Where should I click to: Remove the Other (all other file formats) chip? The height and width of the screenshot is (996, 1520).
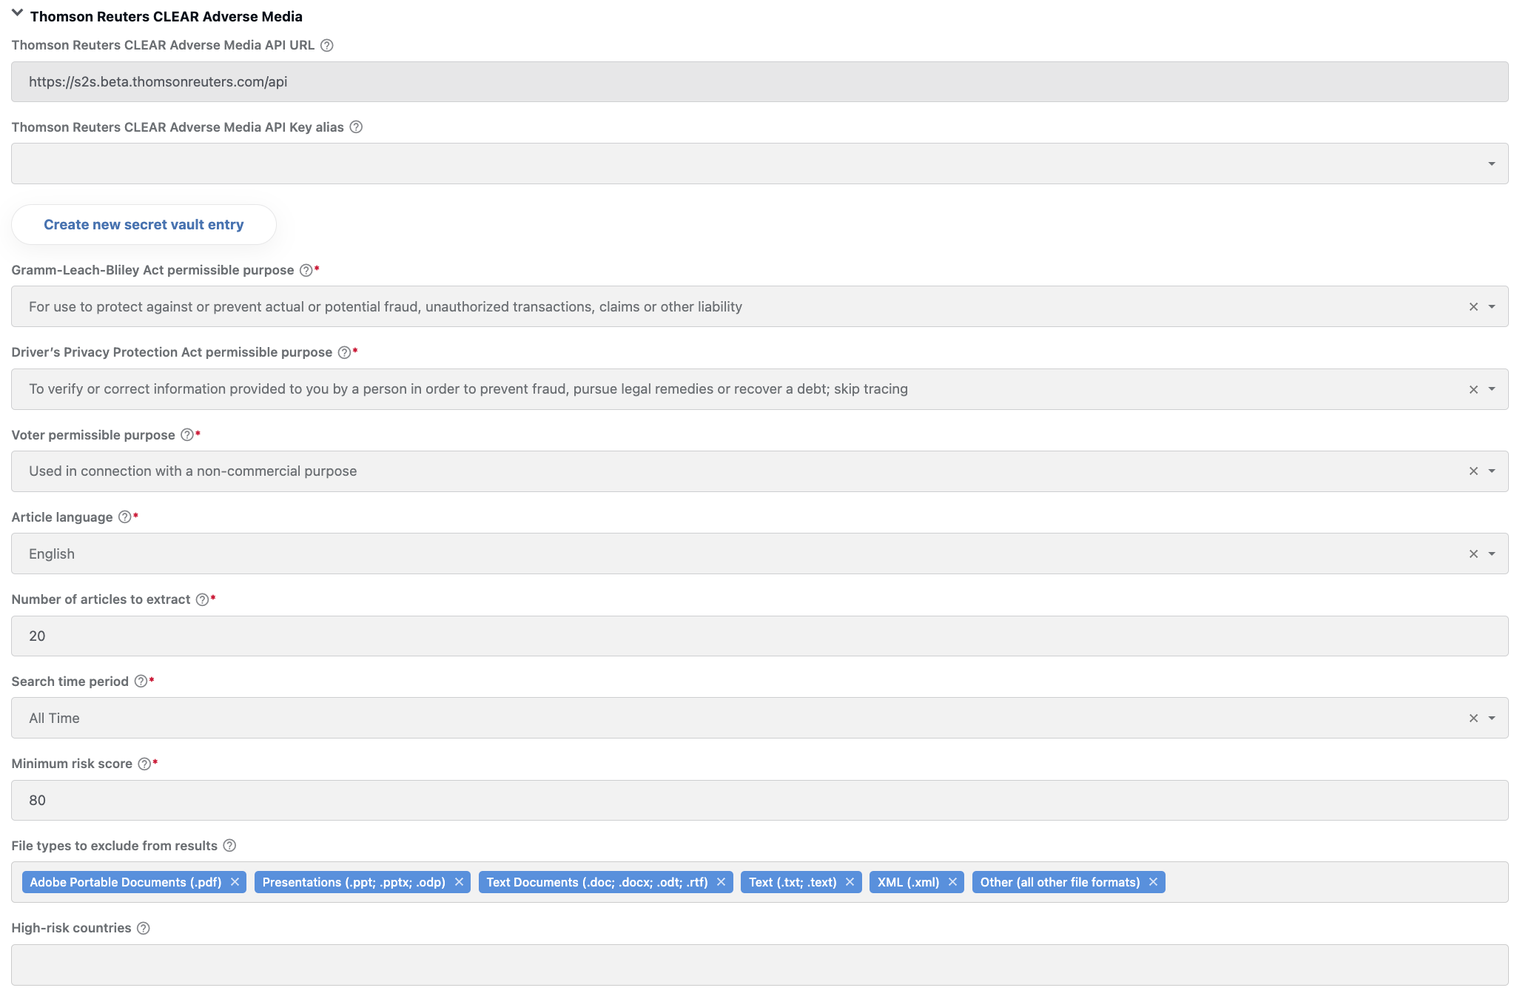point(1153,882)
